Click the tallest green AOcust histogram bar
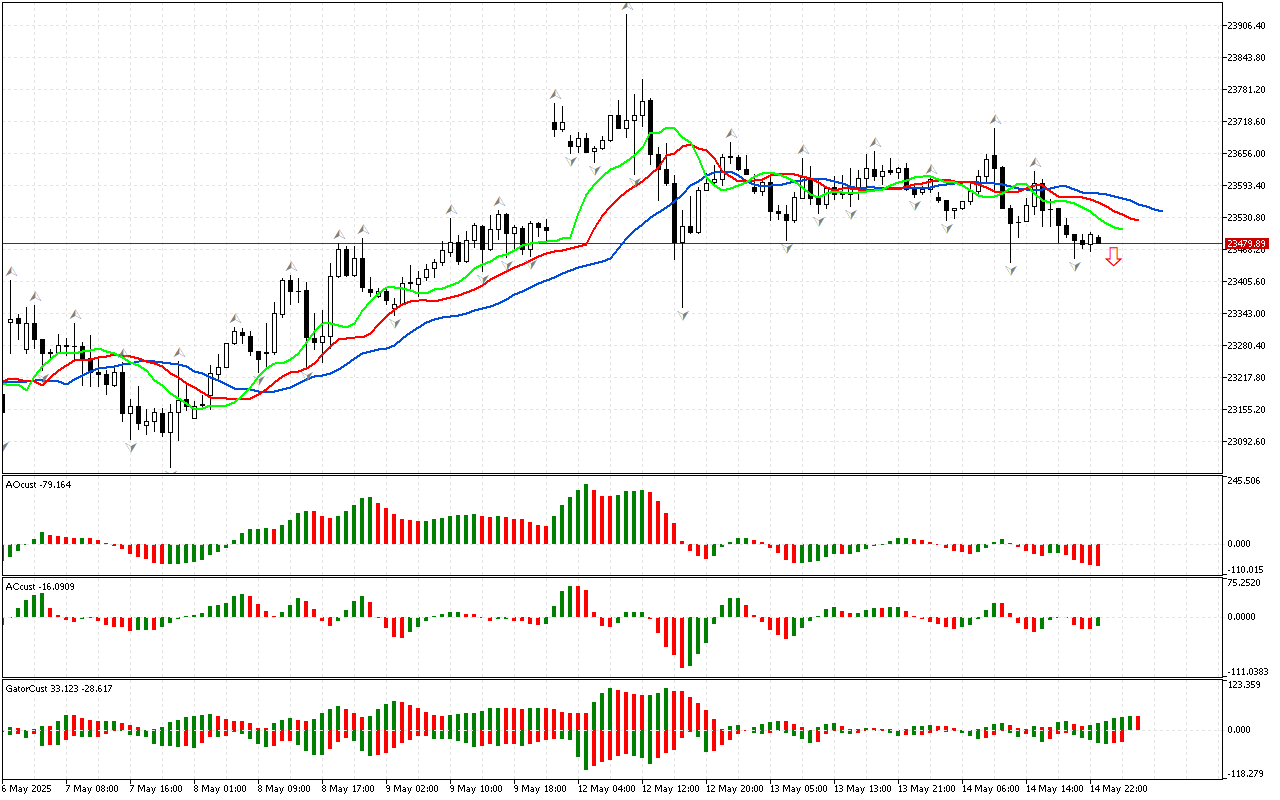The height and width of the screenshot is (800, 1280). (x=586, y=514)
